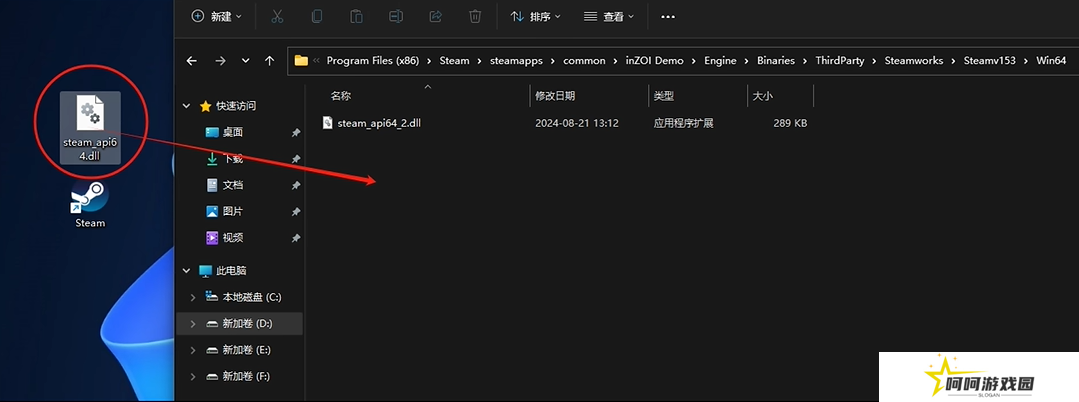1079x402 pixels.
Task: Click the Paste clipboard icon
Action: [x=356, y=16]
